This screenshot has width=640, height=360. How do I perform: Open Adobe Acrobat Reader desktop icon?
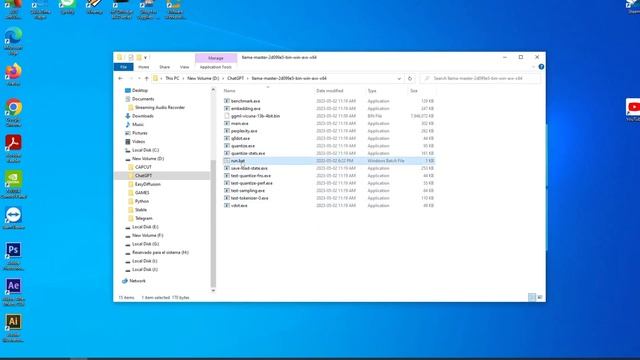click(x=13, y=148)
